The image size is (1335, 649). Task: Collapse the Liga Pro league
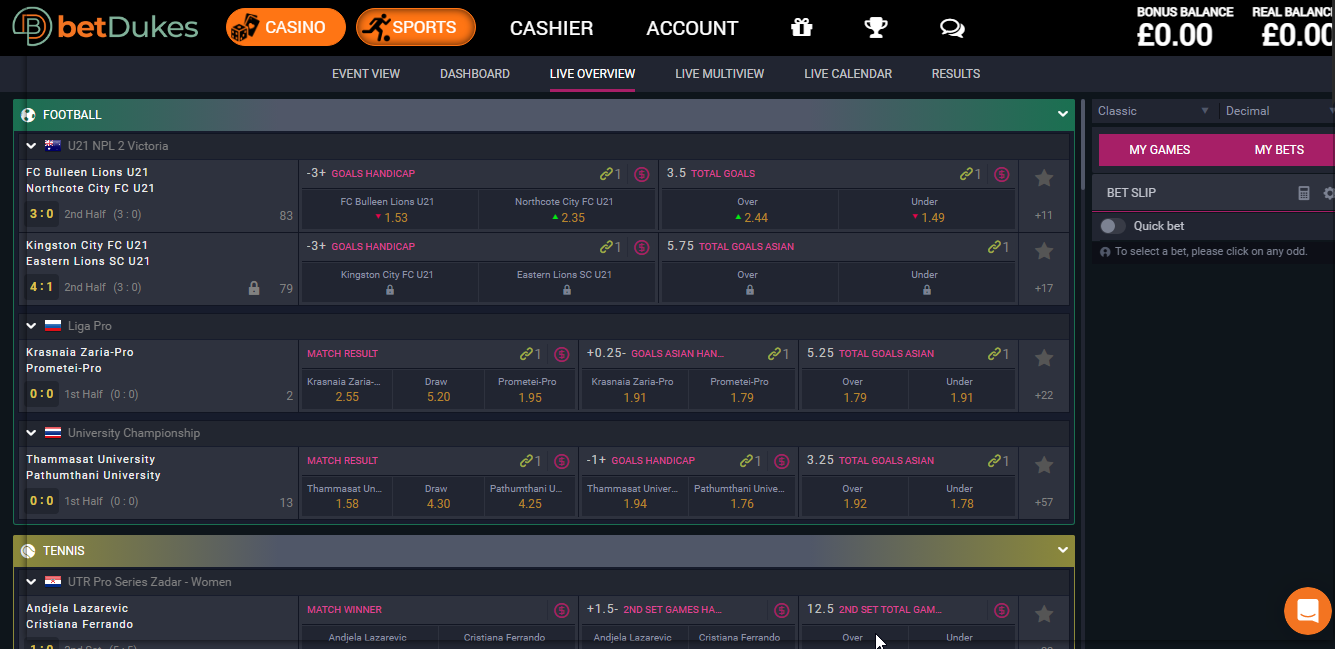31,326
